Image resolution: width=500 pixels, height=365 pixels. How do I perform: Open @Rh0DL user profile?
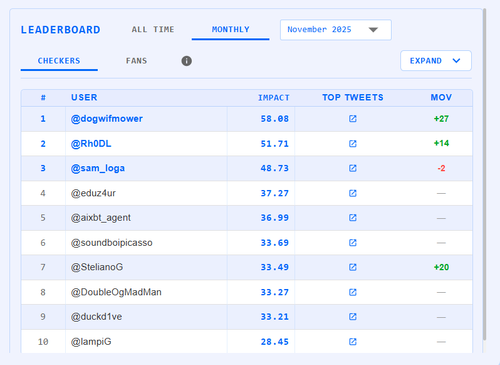click(x=91, y=144)
